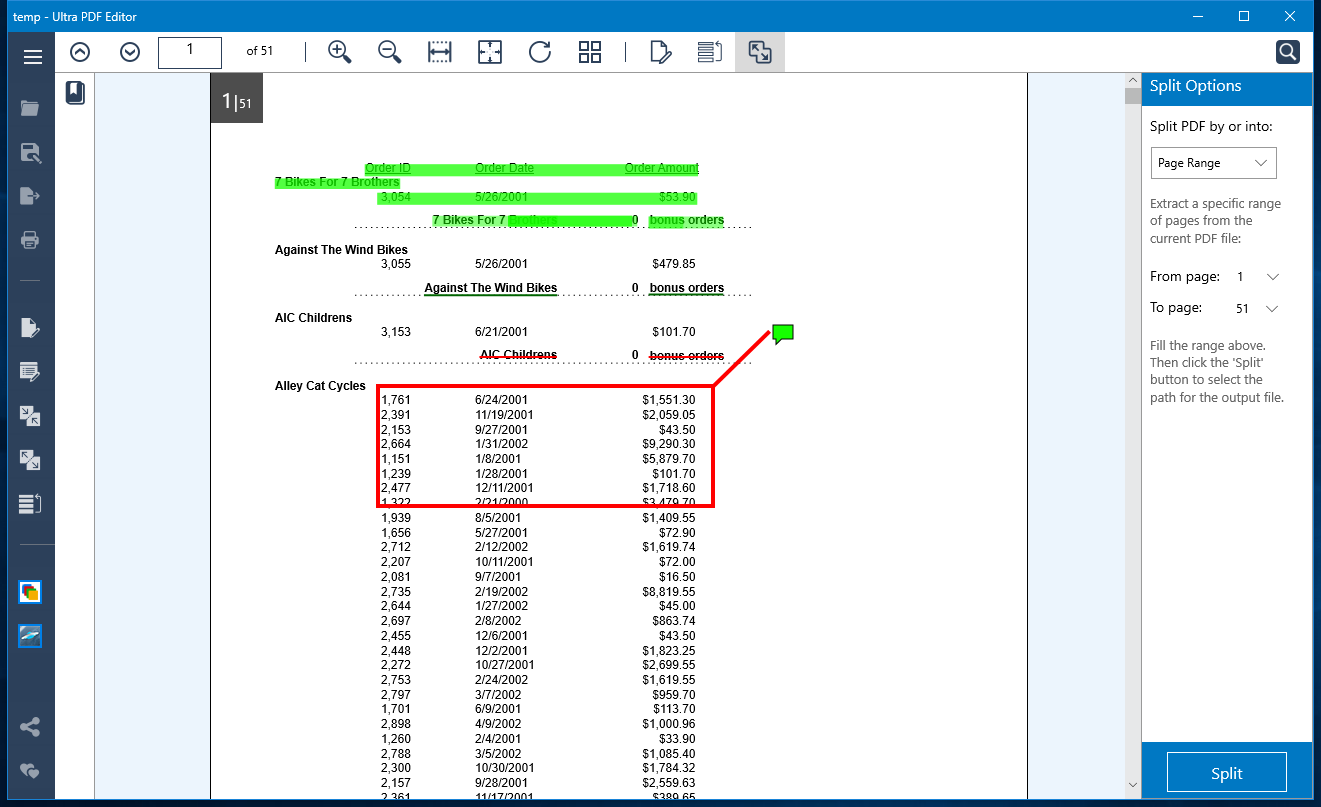Image resolution: width=1321 pixels, height=807 pixels.
Task: Open the bookmarks panel
Action: coord(75,93)
